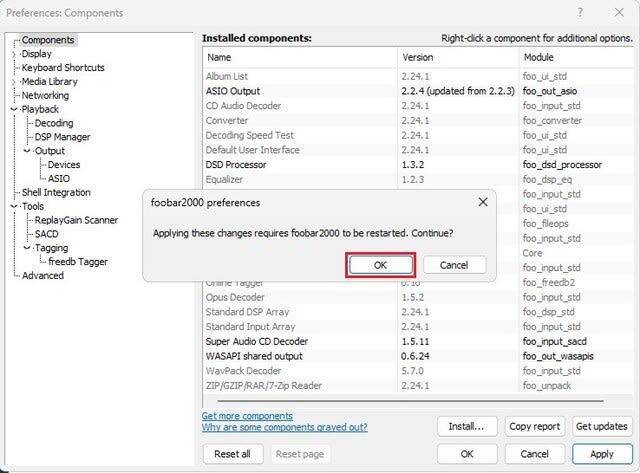This screenshot has height=473, width=640.
Task: Confirm restart with OK in foobar2000 dialog
Action: click(x=380, y=265)
